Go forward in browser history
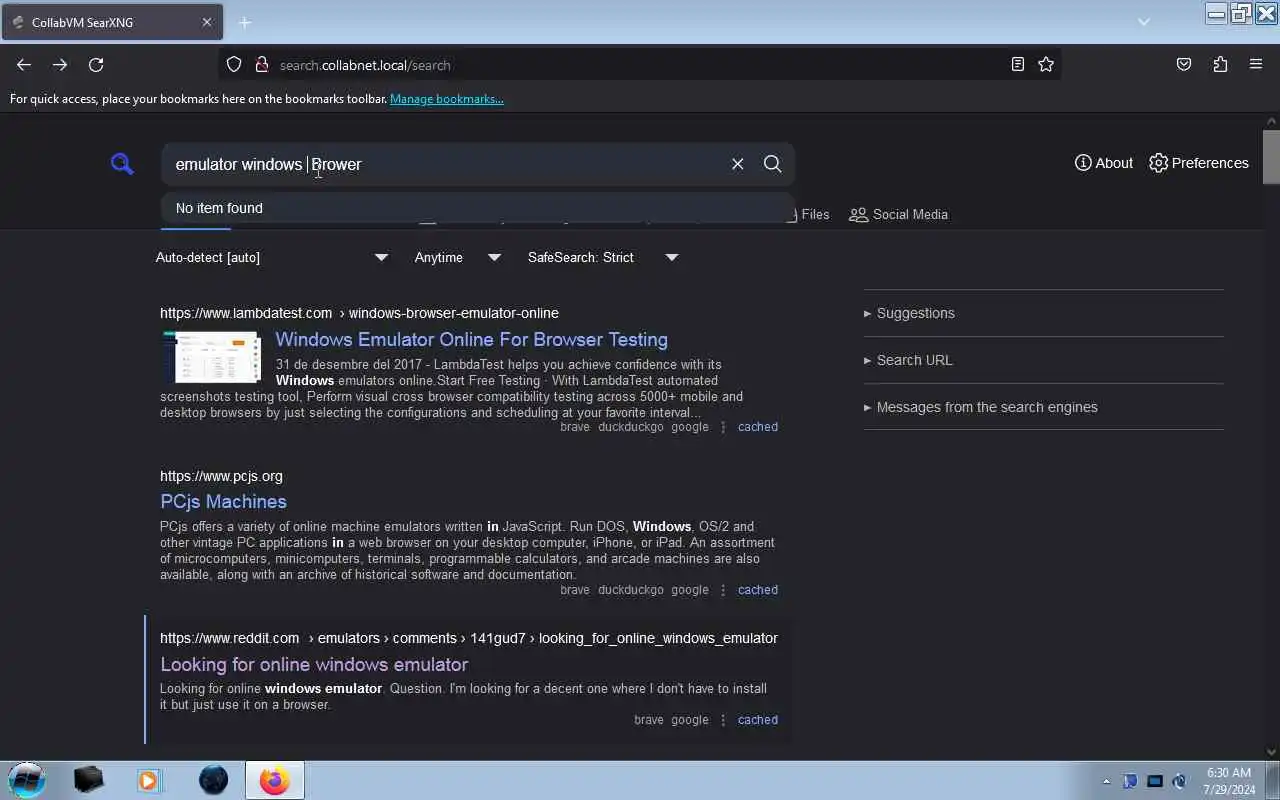Viewport: 1280px width, 800px height. [60, 65]
